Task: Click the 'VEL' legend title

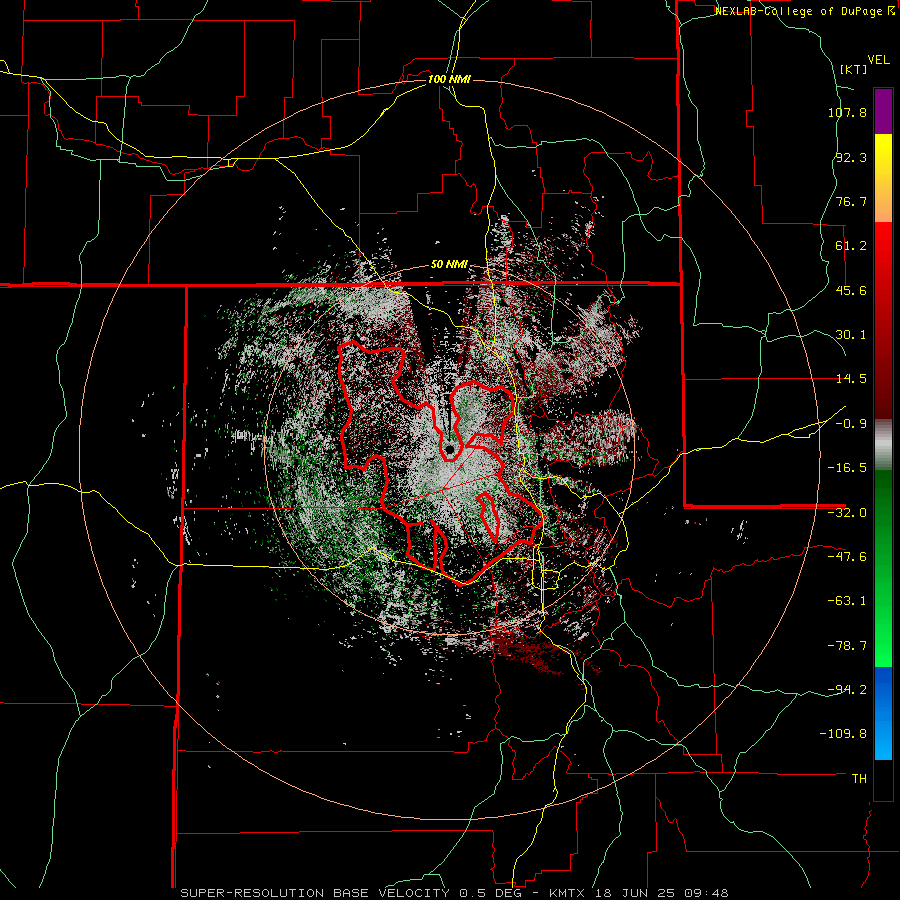Action: [x=878, y=60]
